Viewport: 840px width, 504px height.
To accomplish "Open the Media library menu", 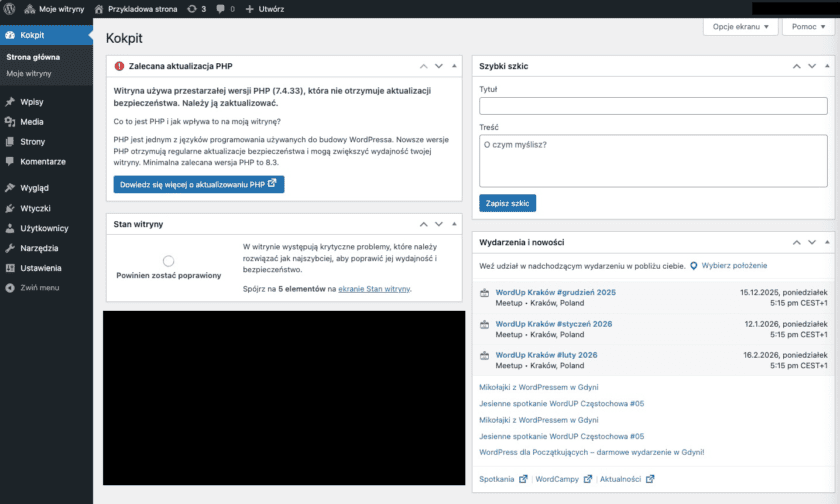I will [x=46, y=122].
